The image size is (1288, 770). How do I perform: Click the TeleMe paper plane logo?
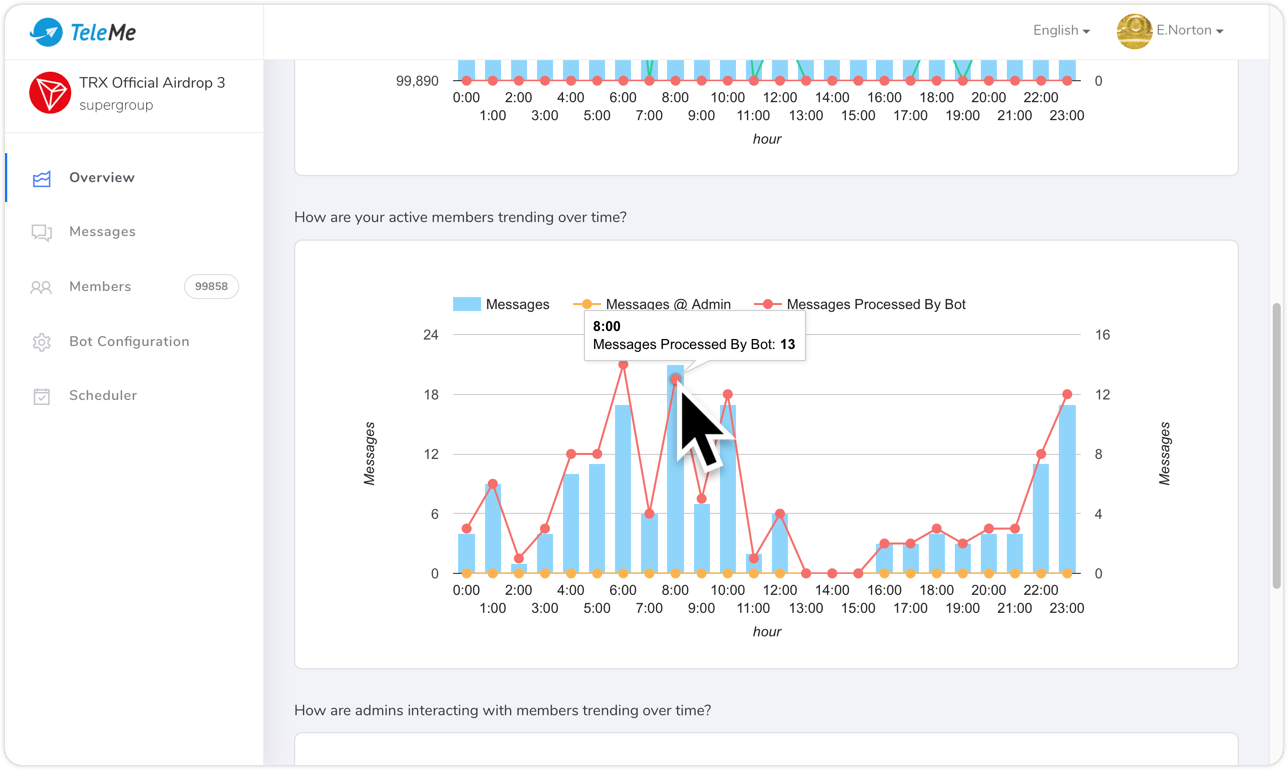click(x=46, y=32)
